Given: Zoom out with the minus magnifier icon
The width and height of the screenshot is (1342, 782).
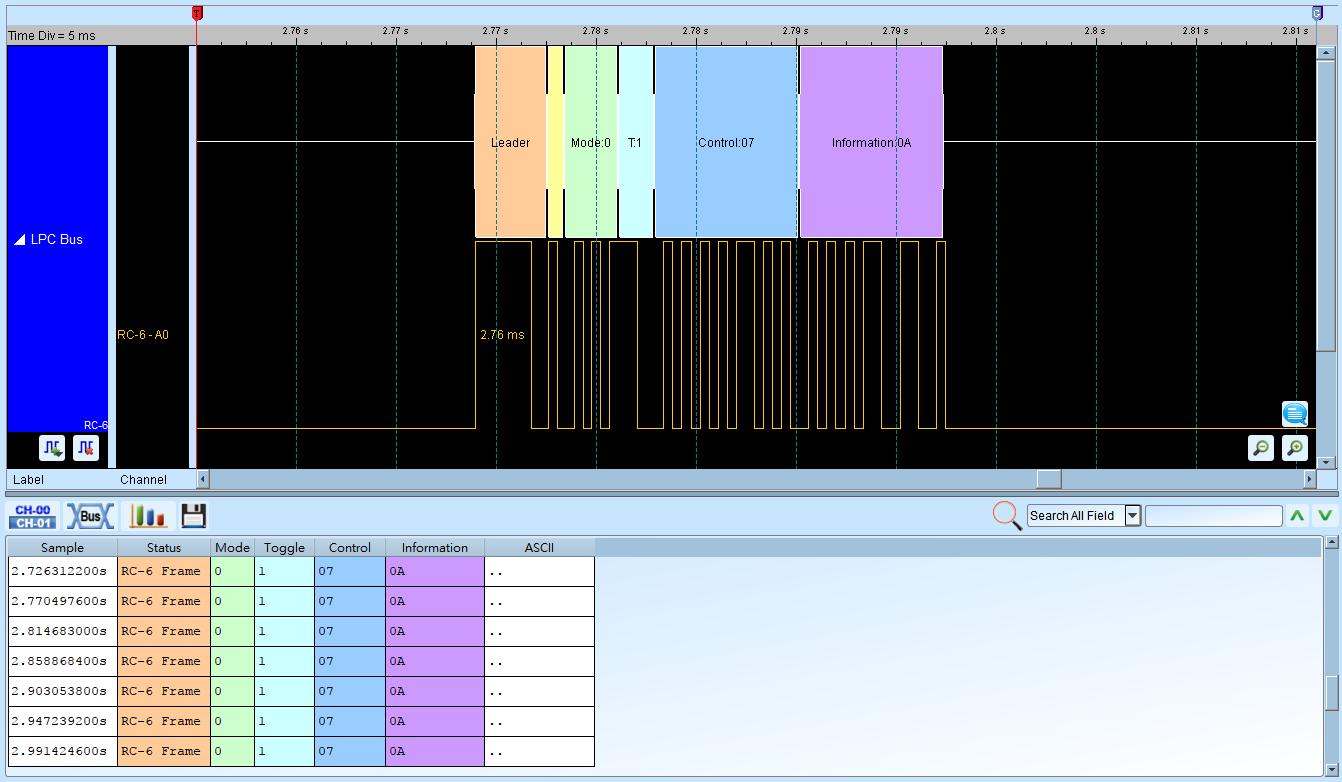Looking at the screenshot, I should click(x=1261, y=448).
